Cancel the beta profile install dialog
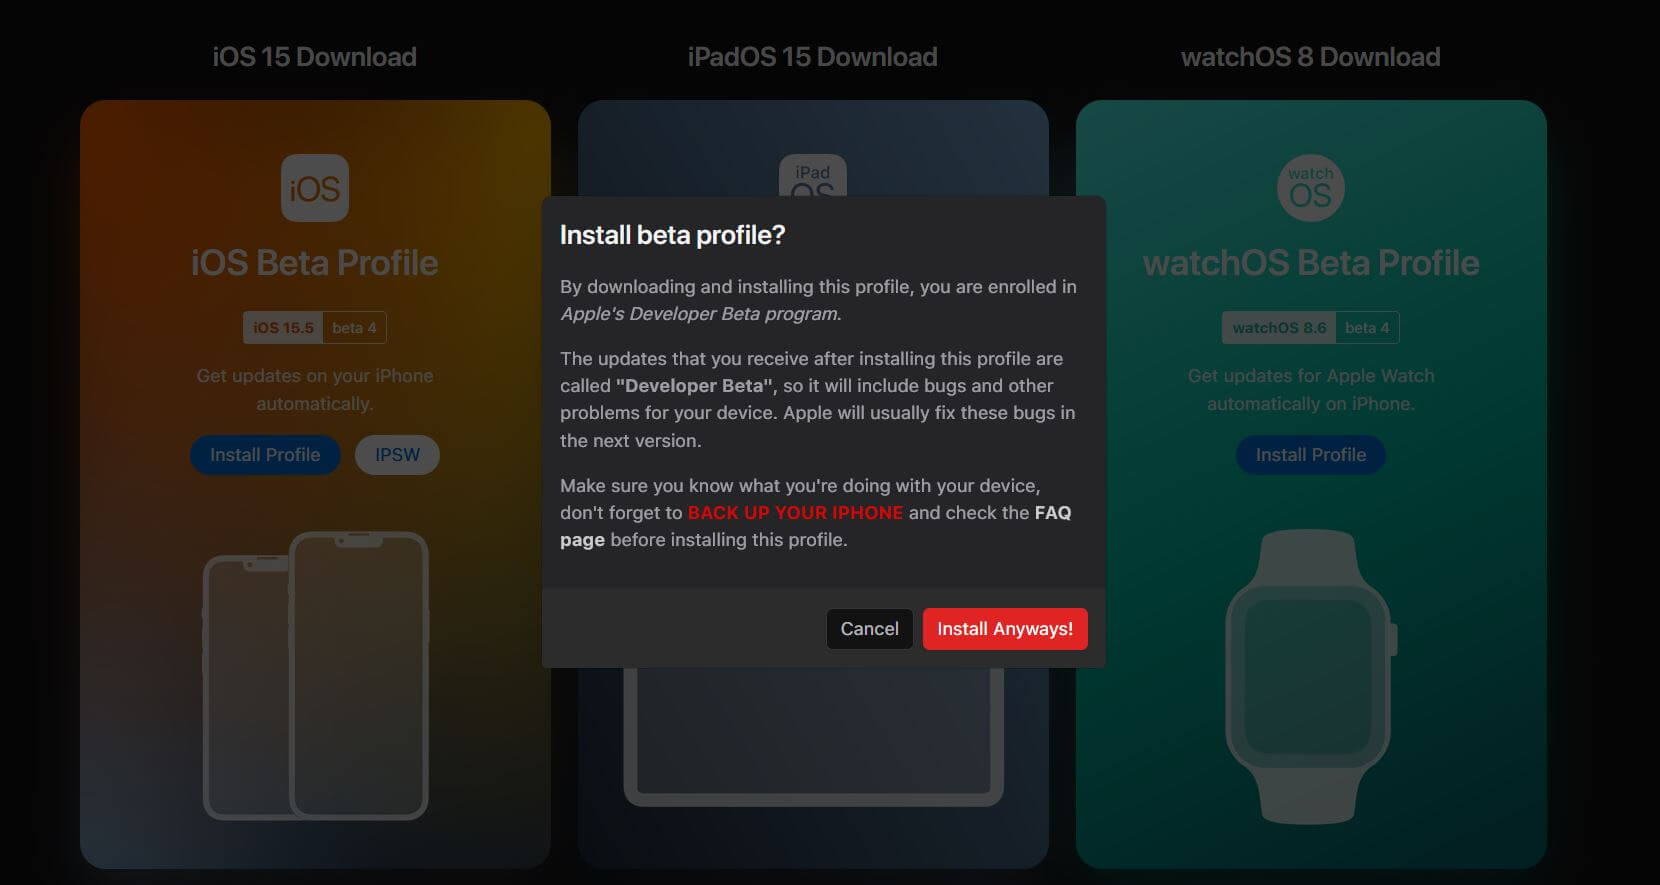The height and width of the screenshot is (885, 1660). pyautogui.click(x=869, y=629)
